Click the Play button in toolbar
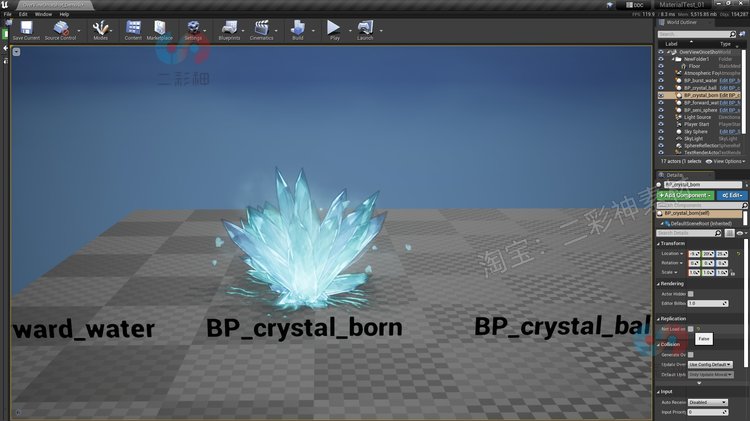The height and width of the screenshot is (421, 750). 334,30
